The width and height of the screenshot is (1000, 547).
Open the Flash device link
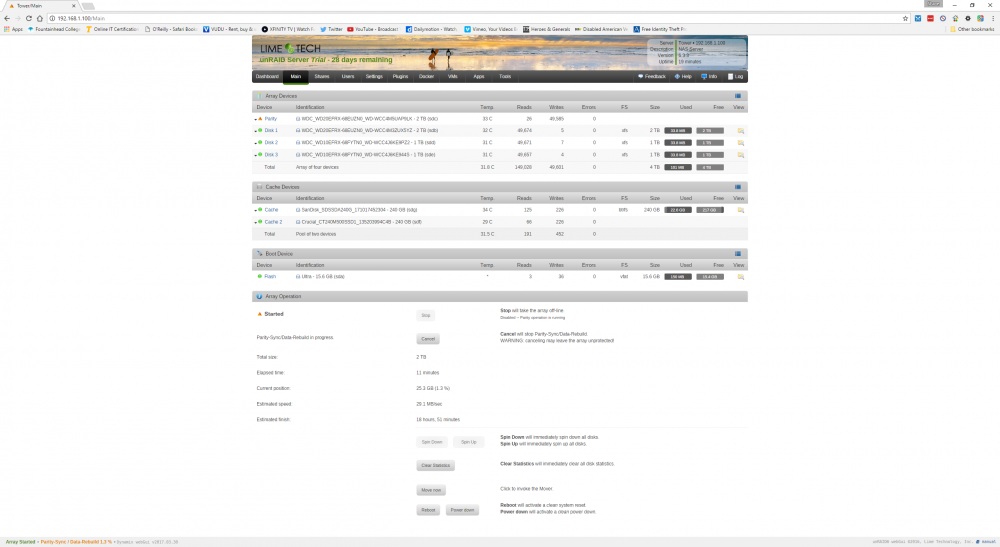(270, 277)
